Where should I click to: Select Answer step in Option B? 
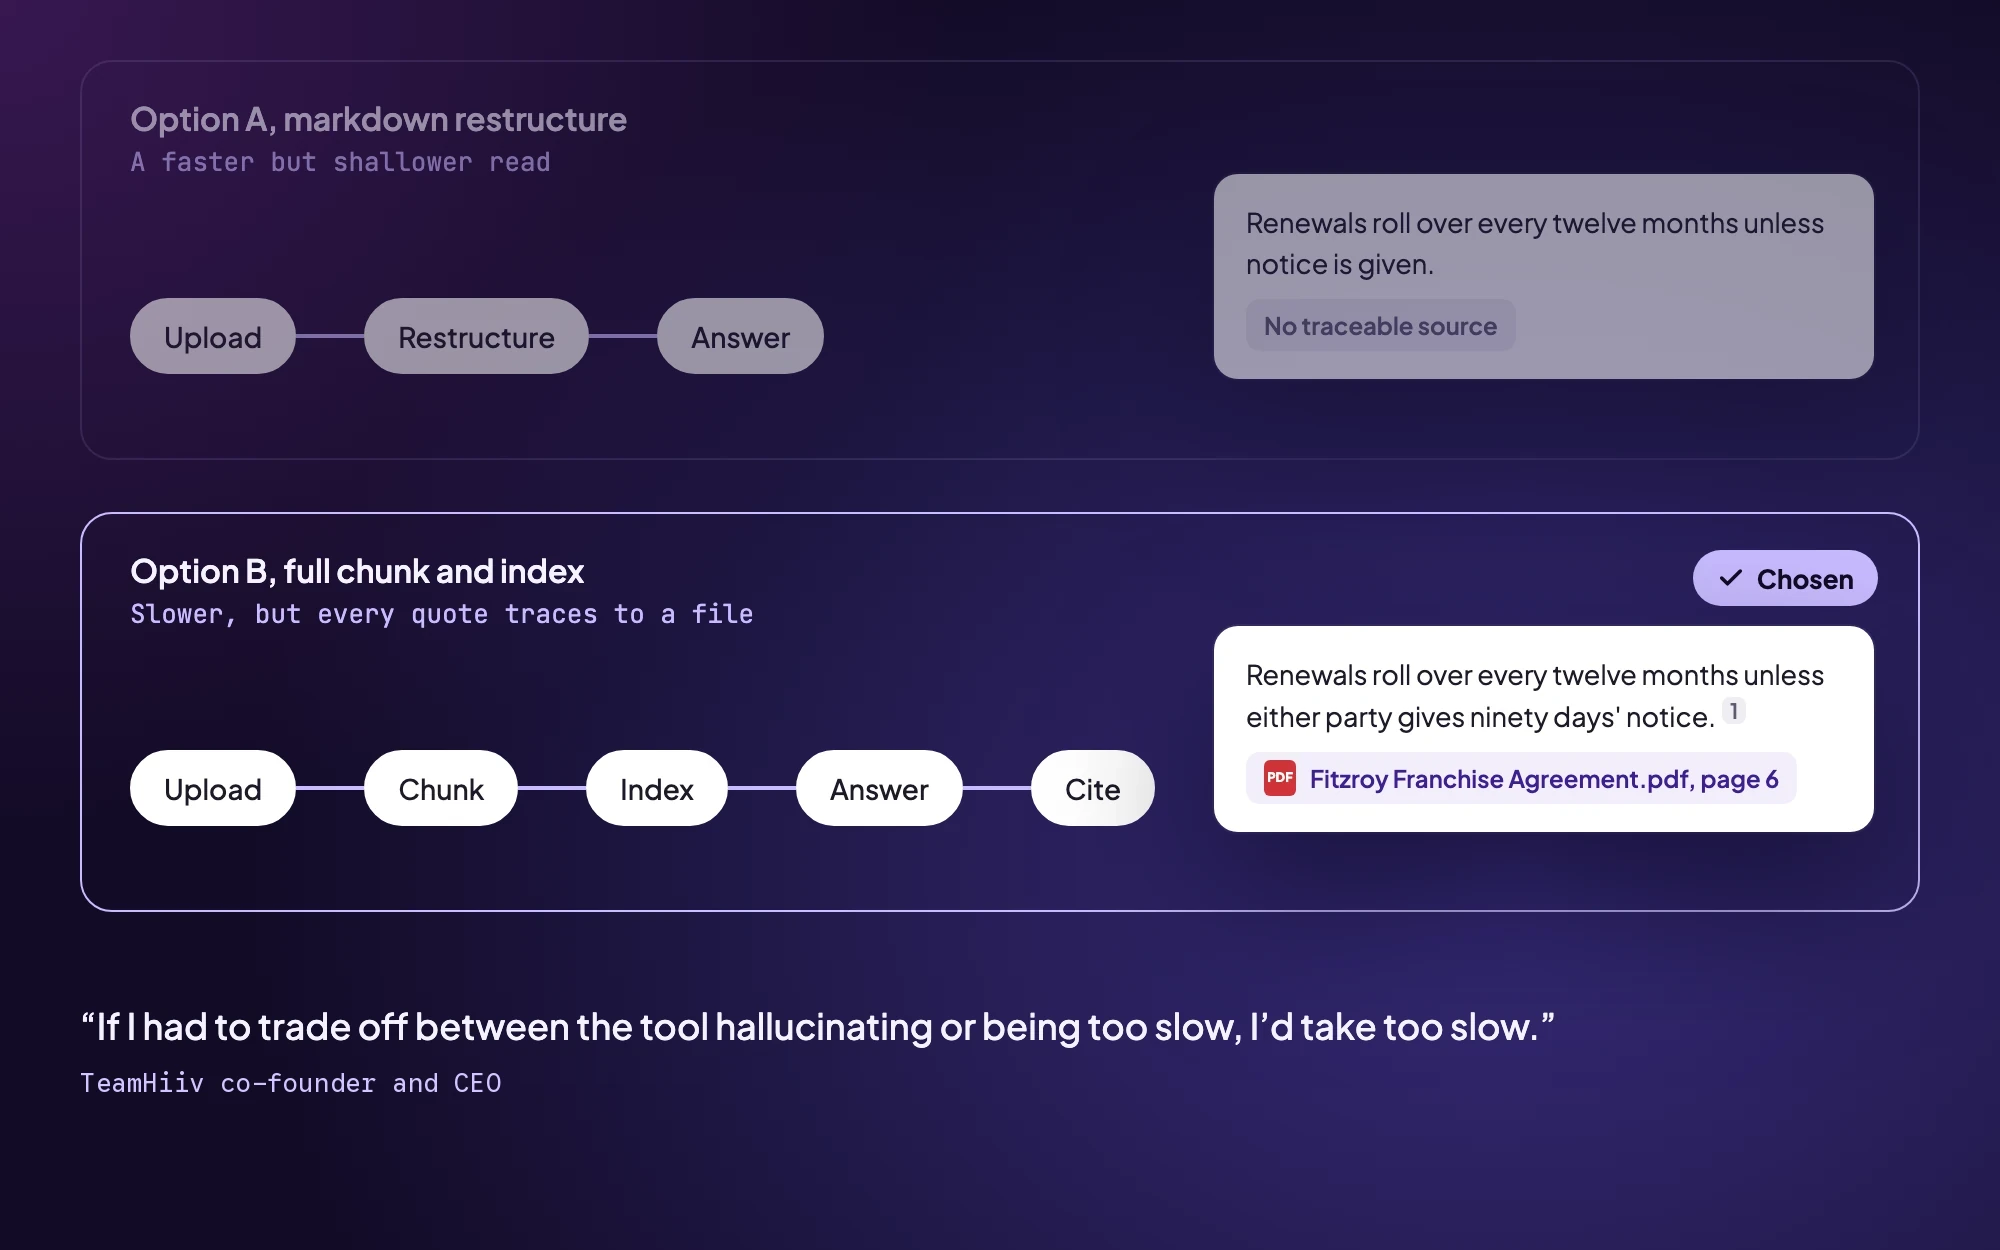click(879, 789)
